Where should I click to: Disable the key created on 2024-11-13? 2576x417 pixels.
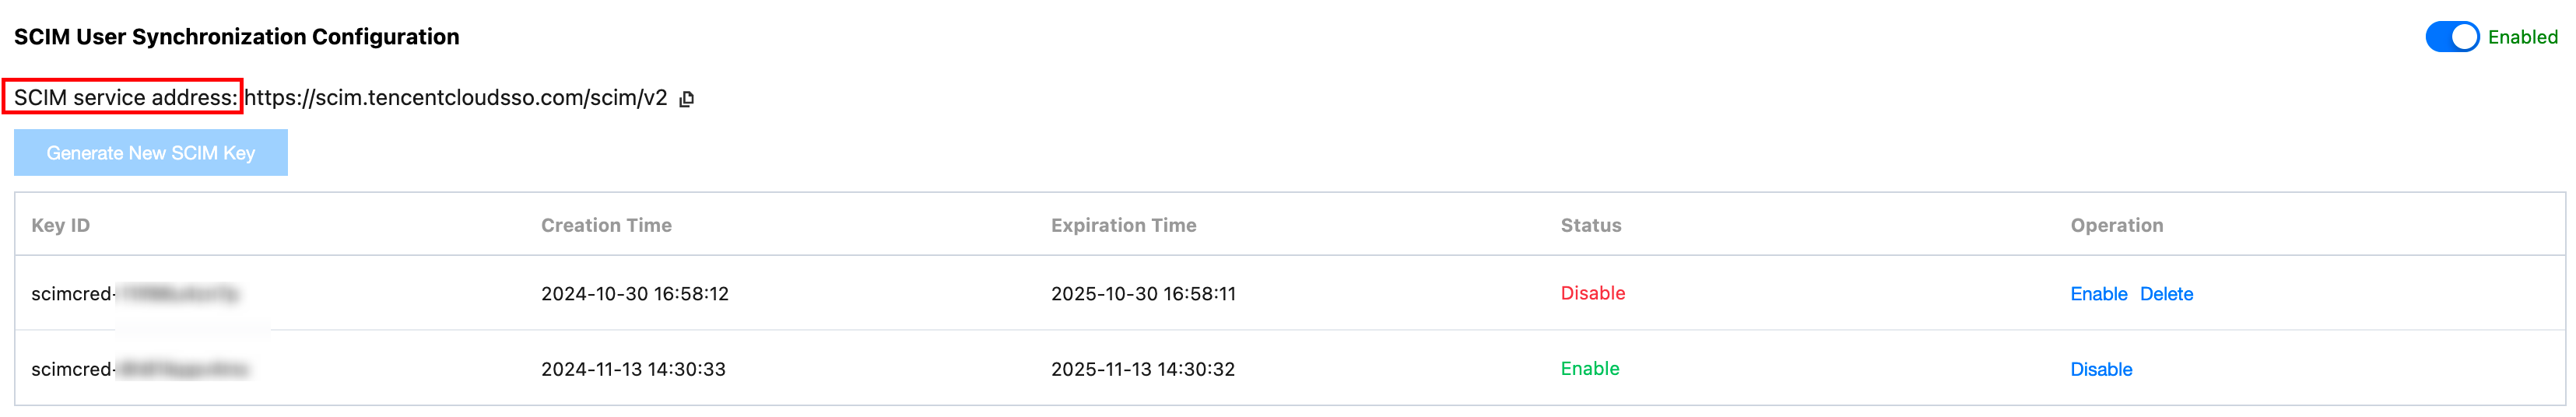pos(2101,370)
